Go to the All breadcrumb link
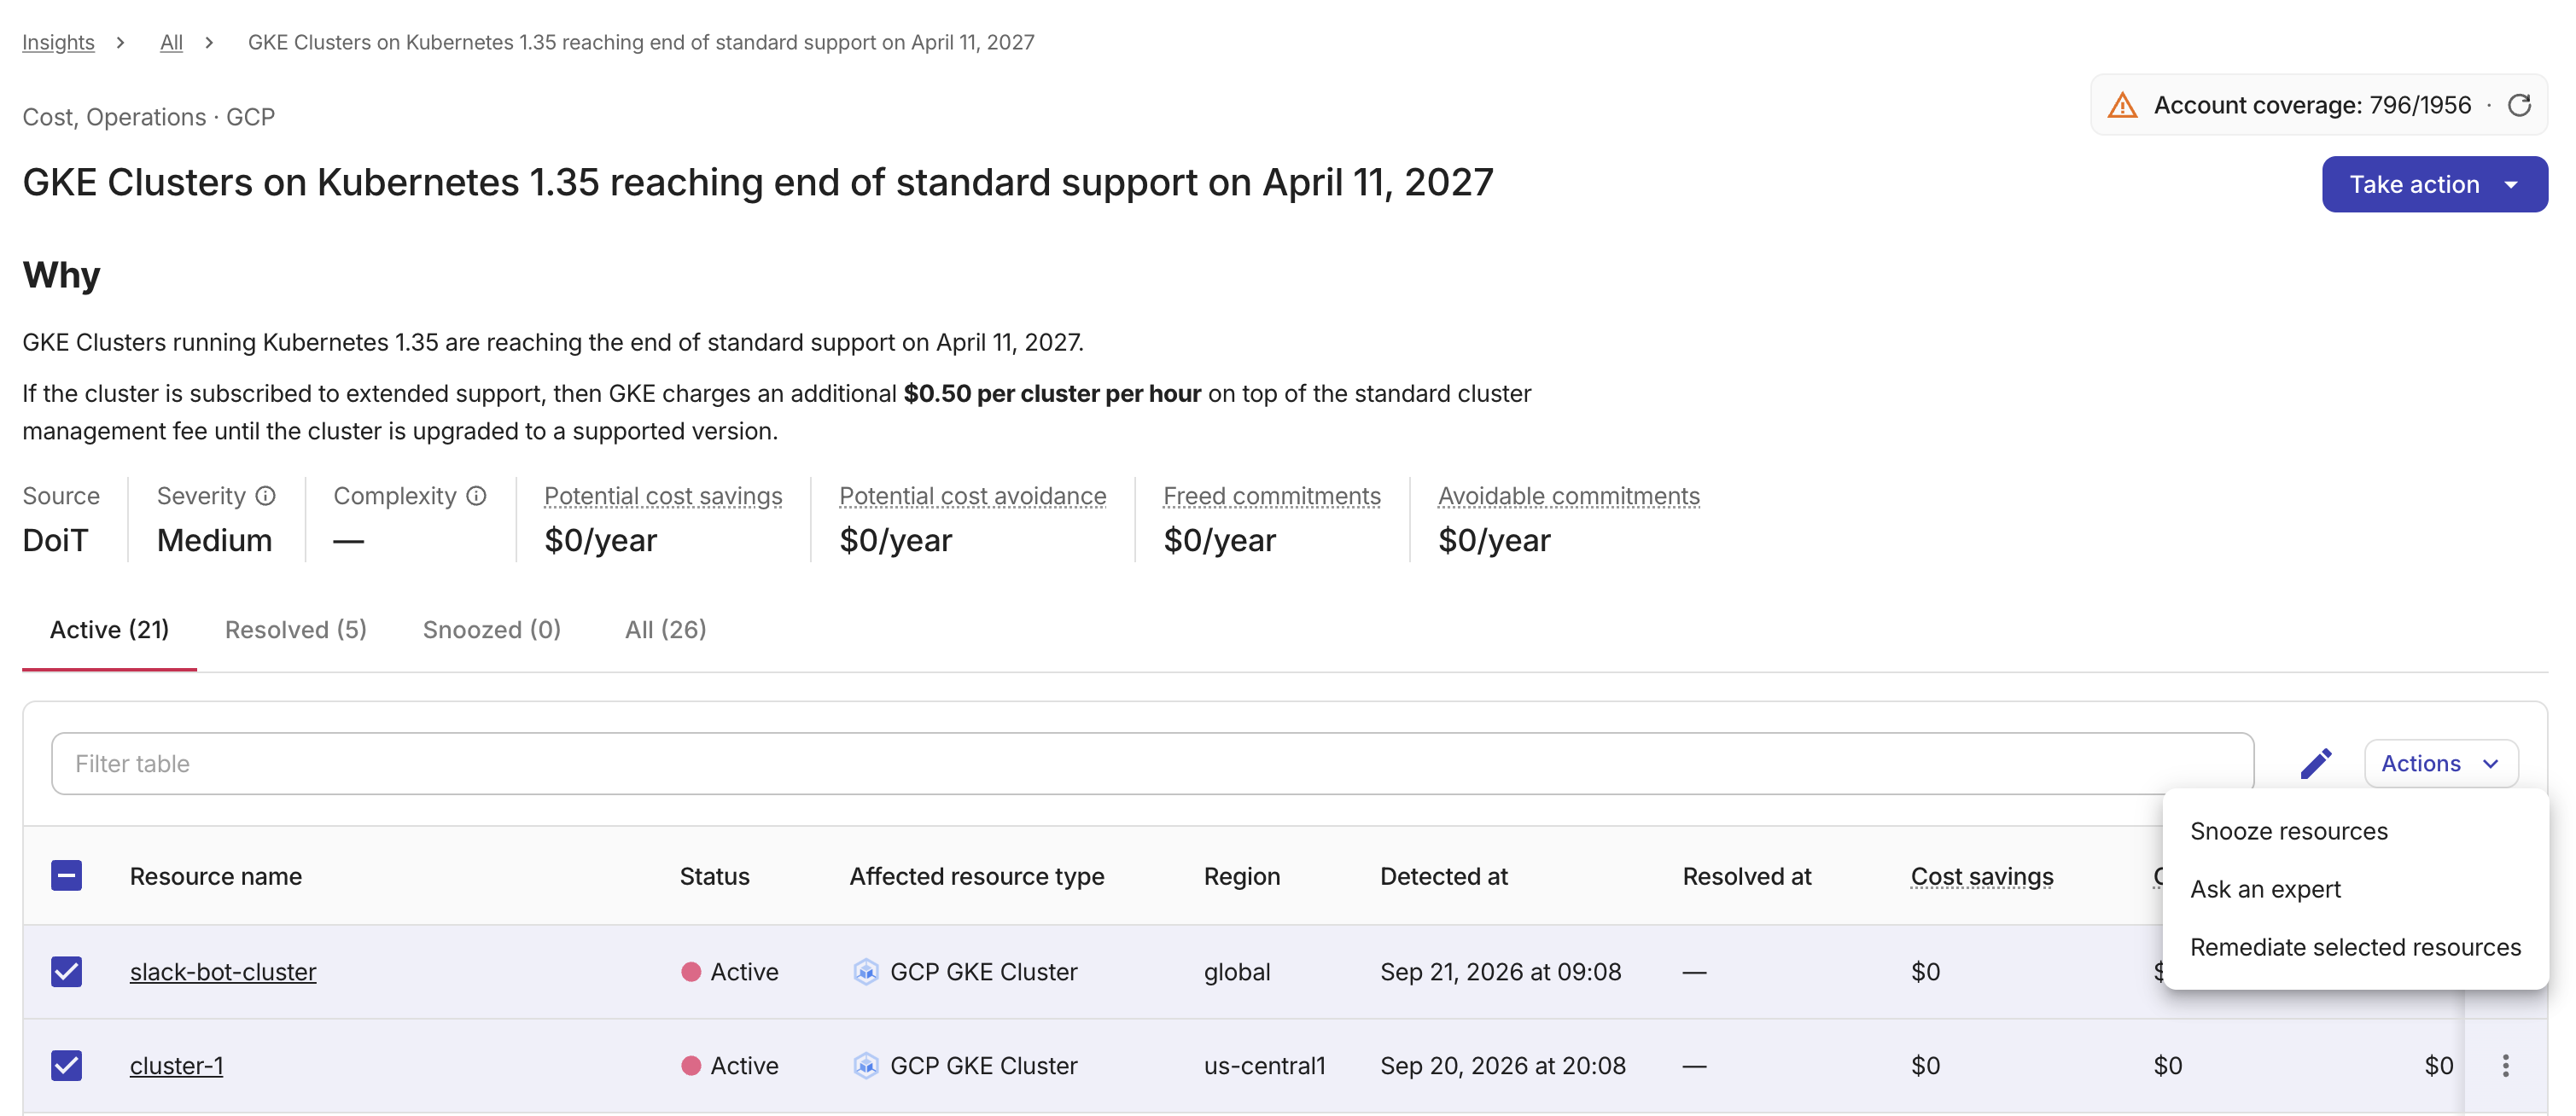 (x=171, y=42)
